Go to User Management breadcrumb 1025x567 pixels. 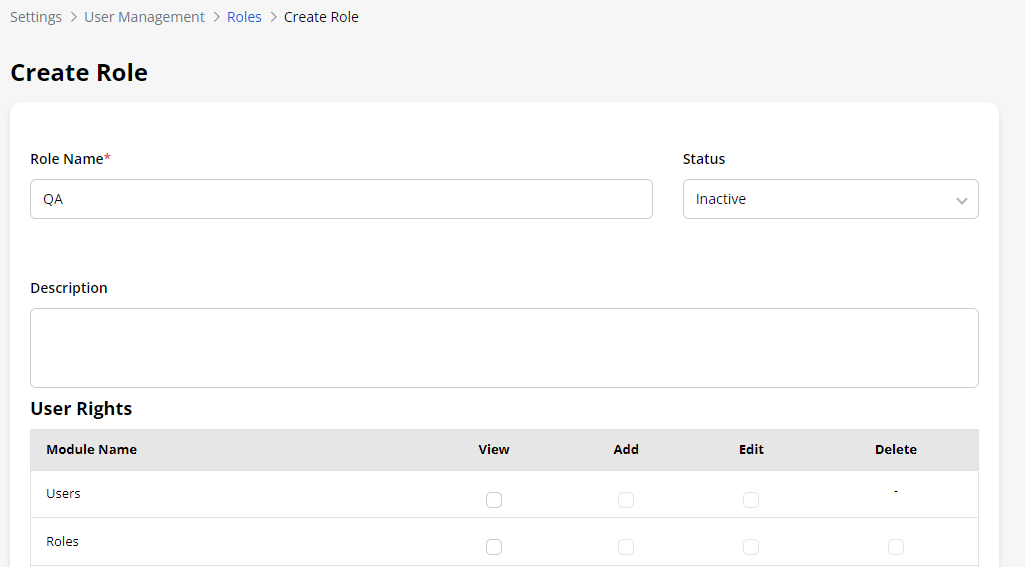[144, 17]
